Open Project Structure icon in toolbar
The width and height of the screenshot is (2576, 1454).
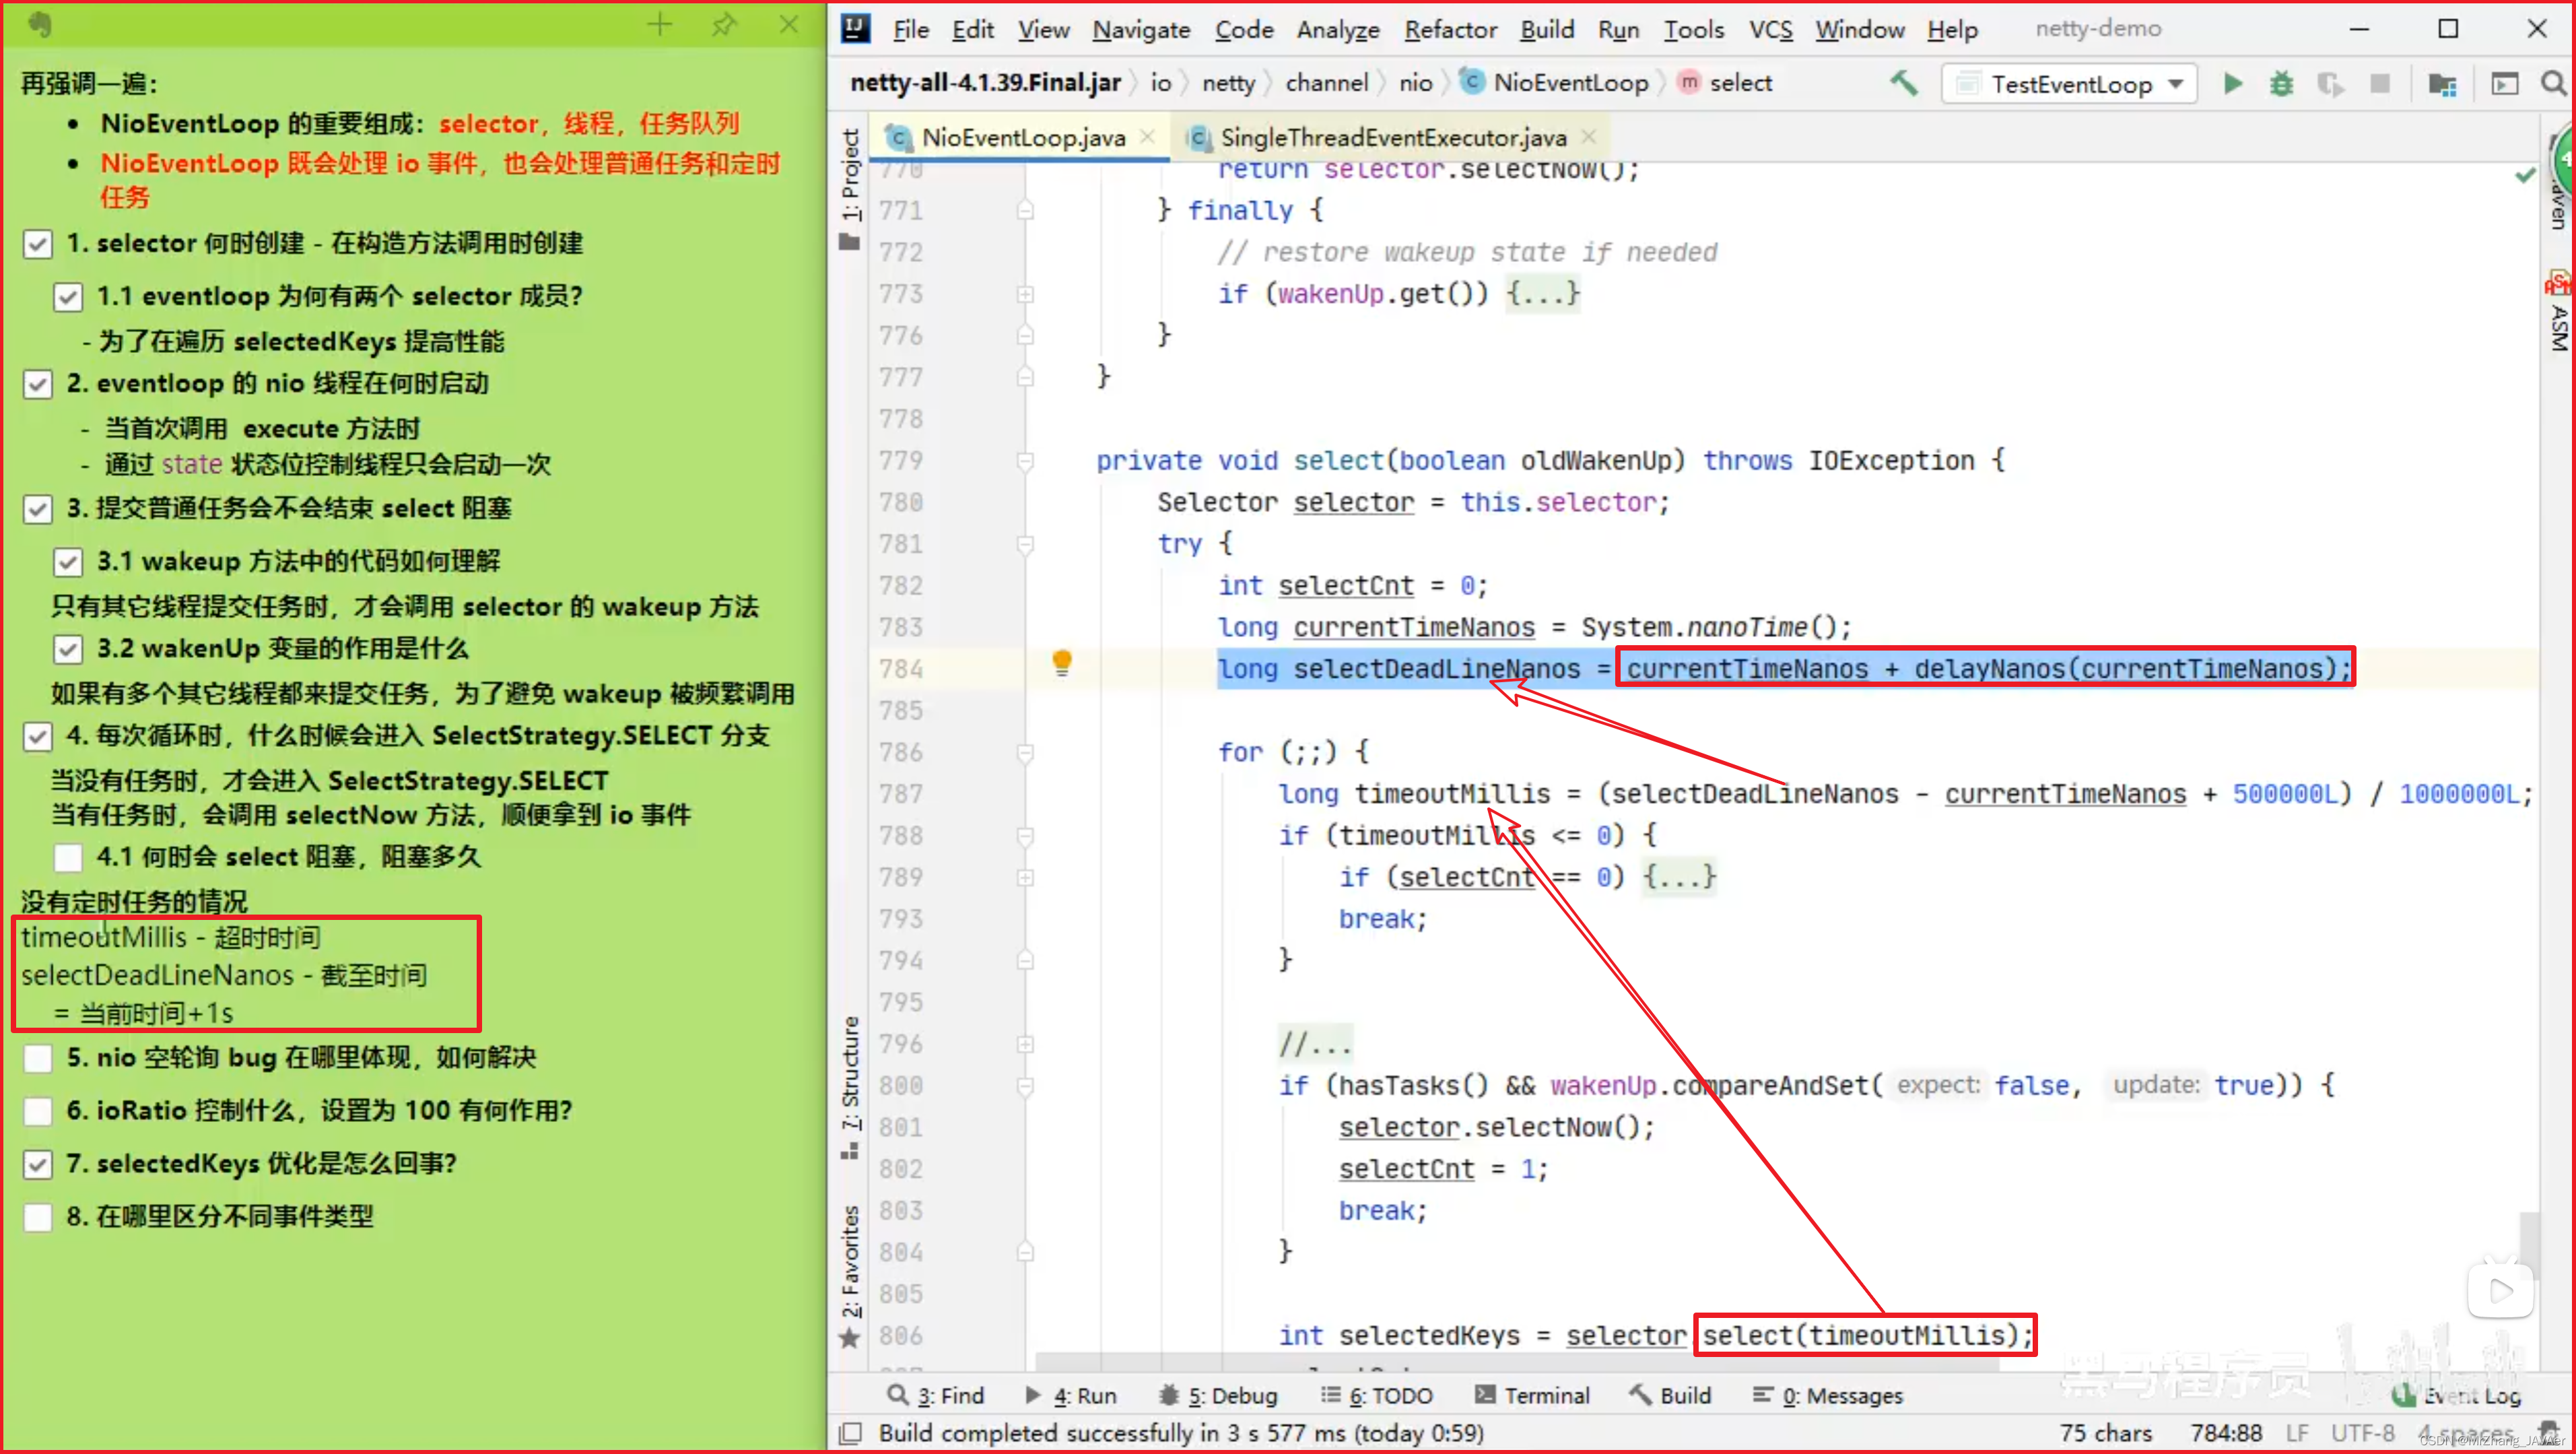tap(2442, 84)
